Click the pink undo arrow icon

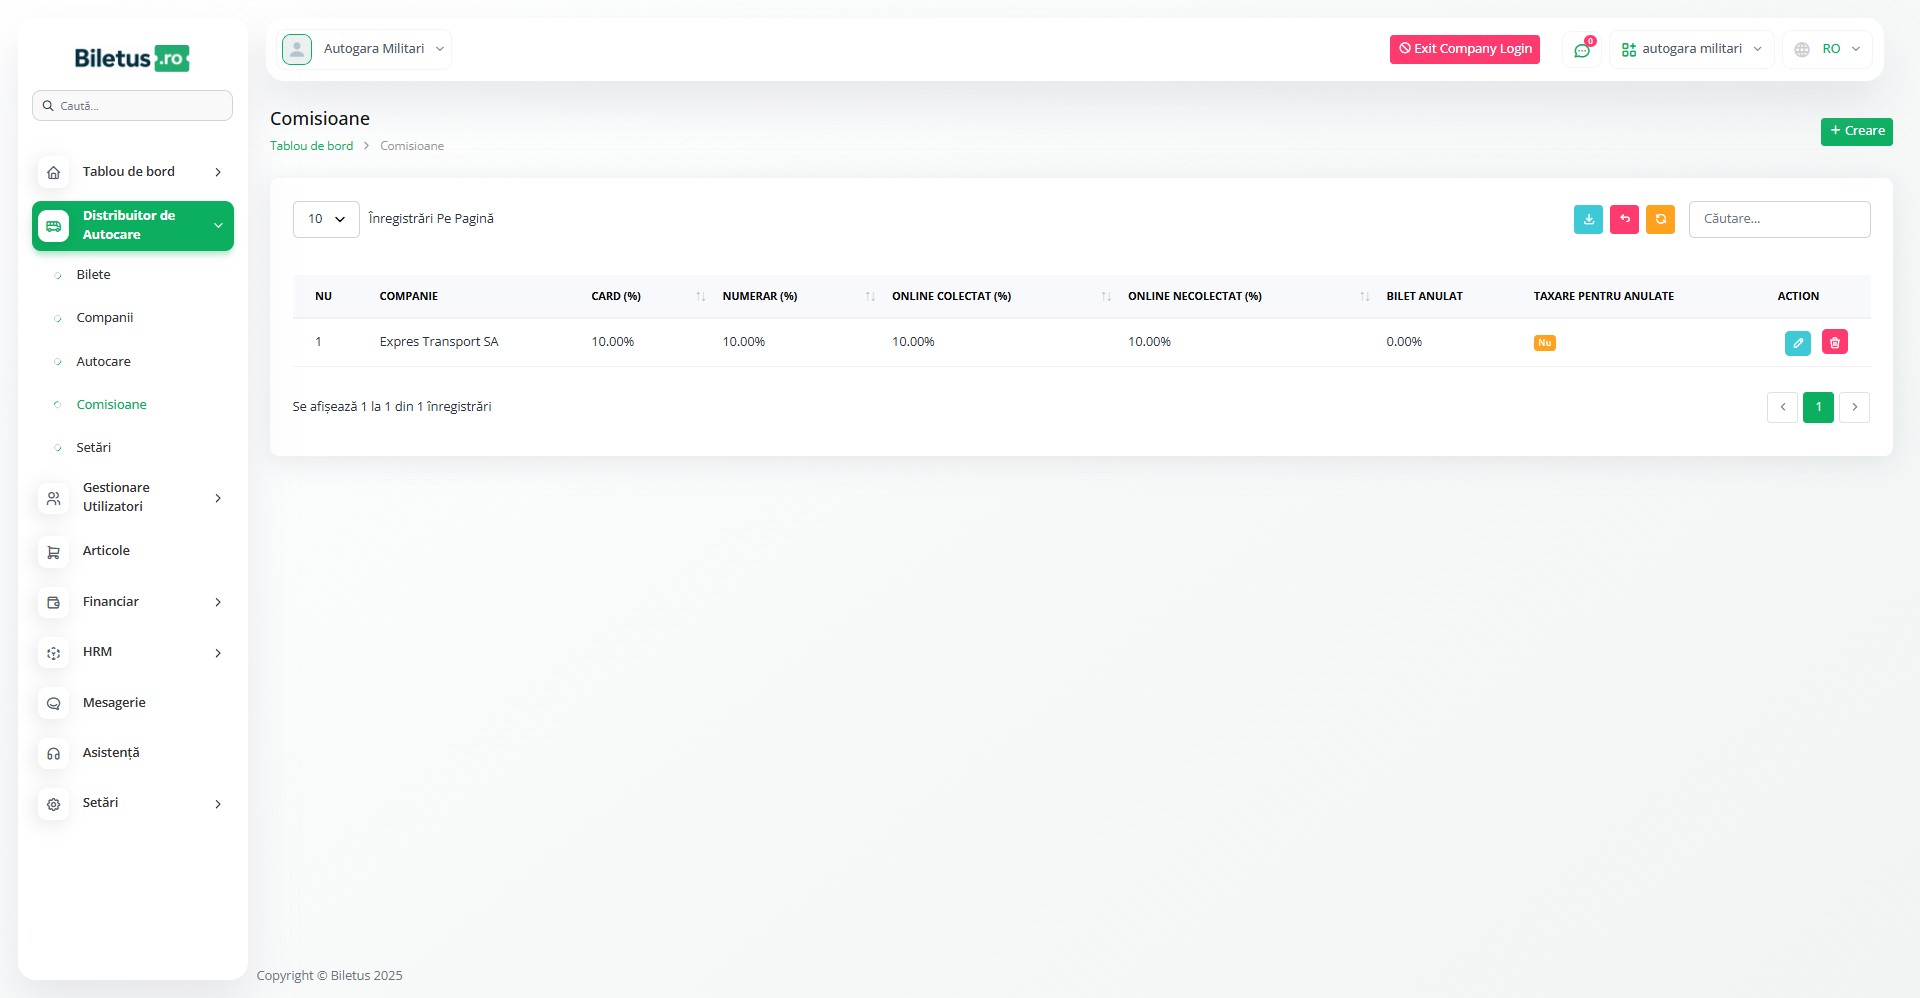point(1624,219)
